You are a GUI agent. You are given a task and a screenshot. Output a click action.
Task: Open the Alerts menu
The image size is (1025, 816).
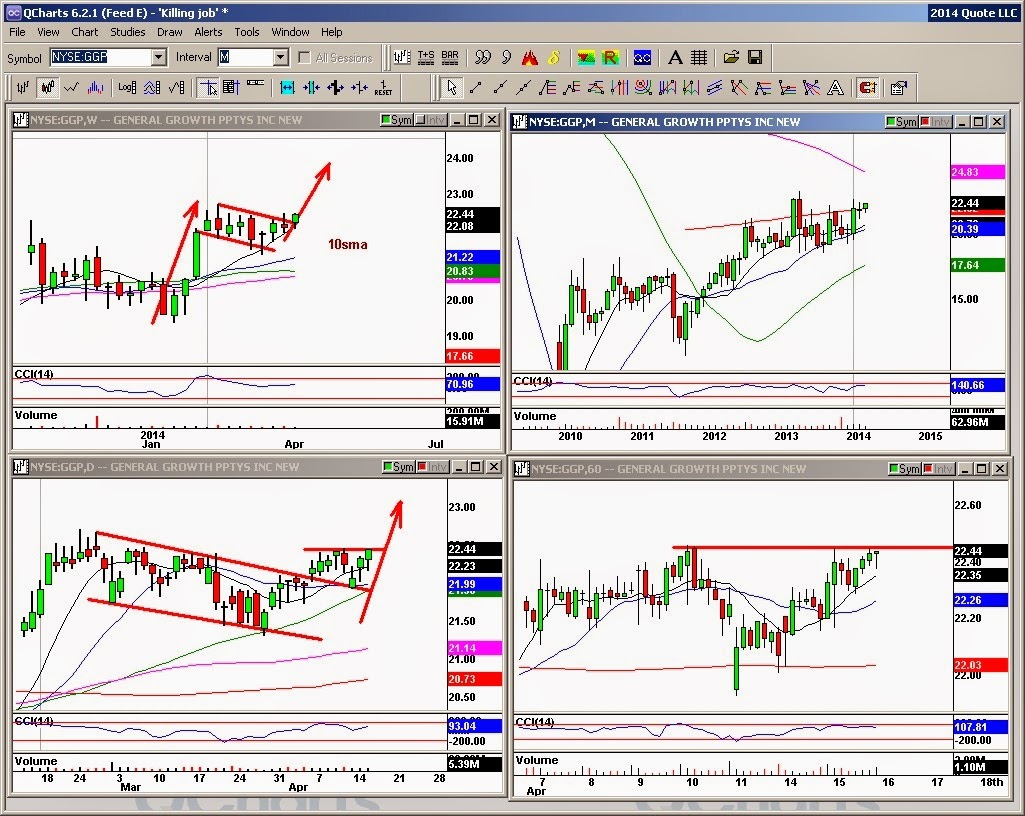(x=208, y=32)
